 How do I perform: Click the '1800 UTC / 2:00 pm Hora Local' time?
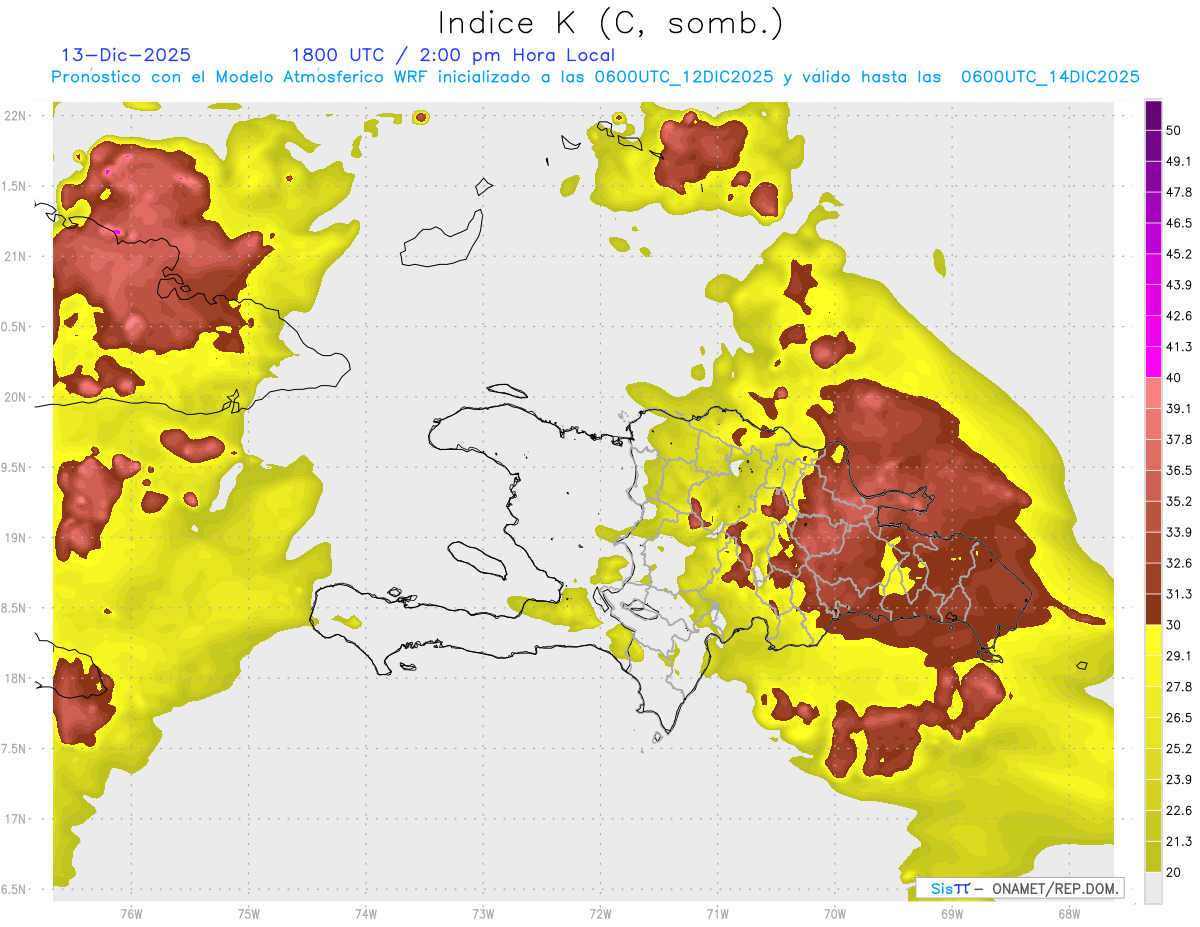click(453, 55)
